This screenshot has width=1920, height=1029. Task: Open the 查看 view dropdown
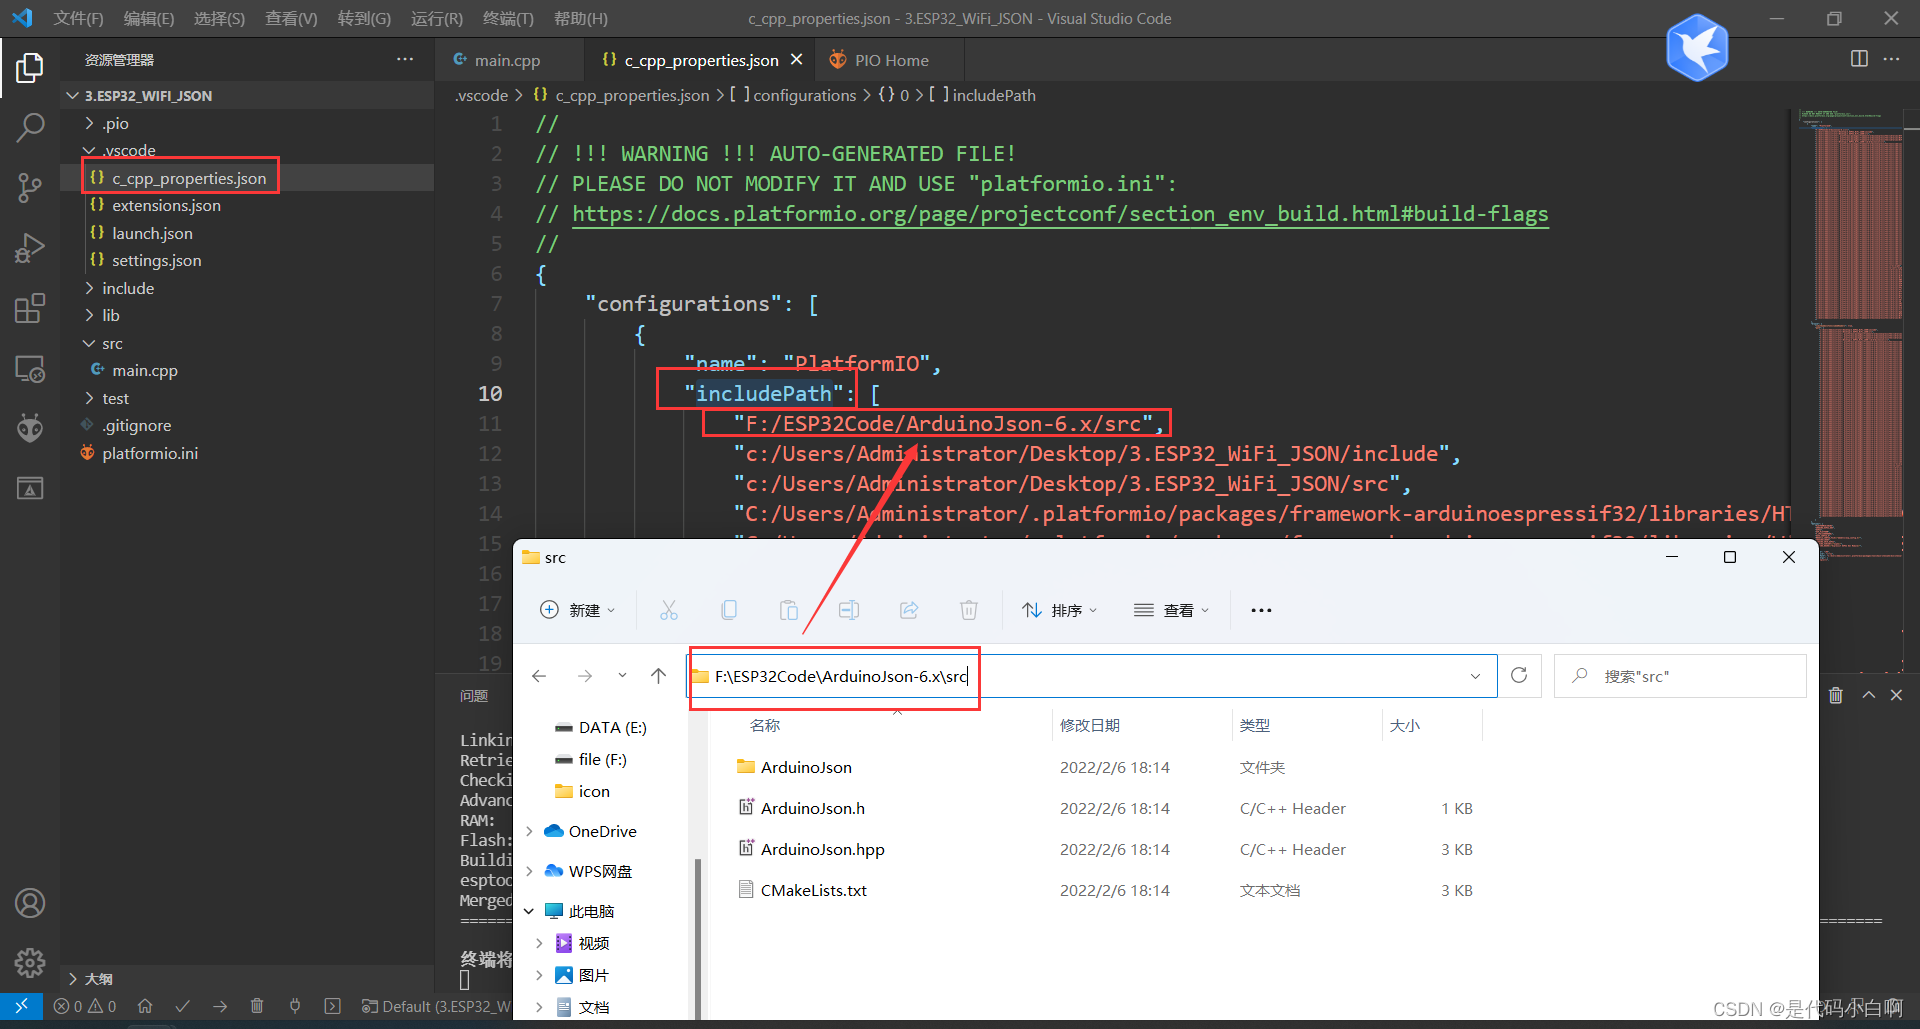tap(1172, 610)
